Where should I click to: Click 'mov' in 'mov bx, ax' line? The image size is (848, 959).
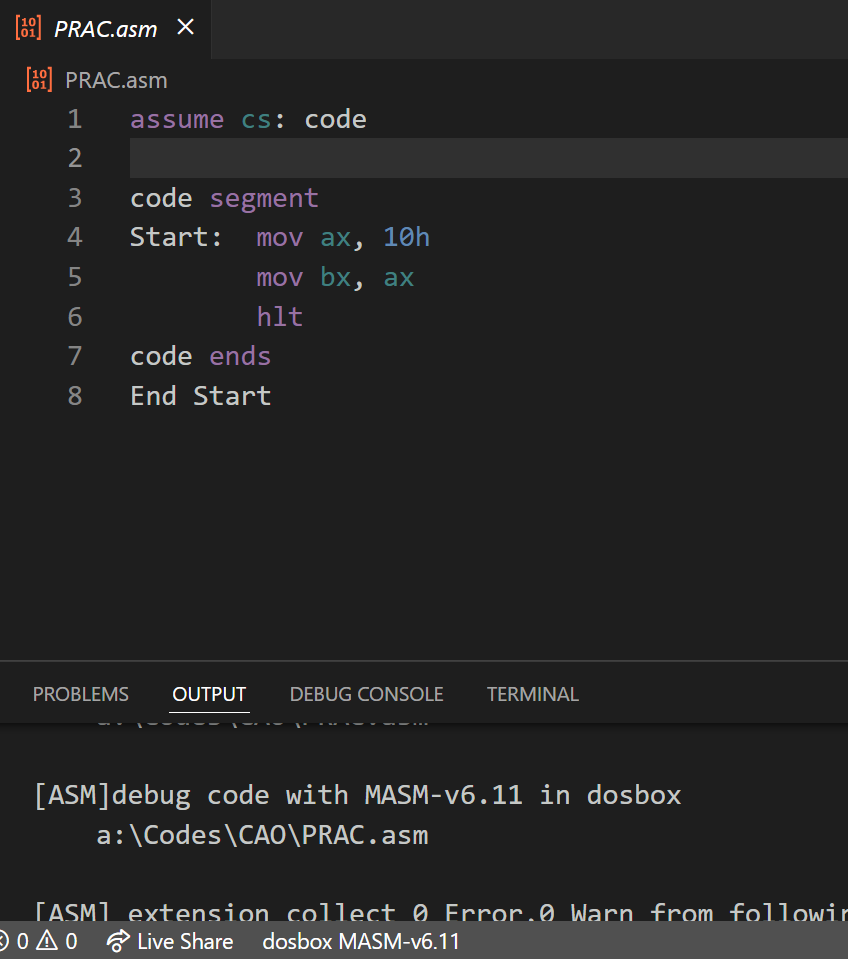click(279, 278)
